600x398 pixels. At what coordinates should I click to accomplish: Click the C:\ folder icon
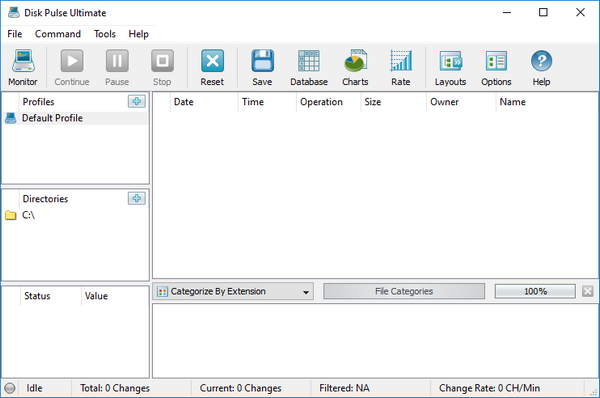click(x=11, y=215)
